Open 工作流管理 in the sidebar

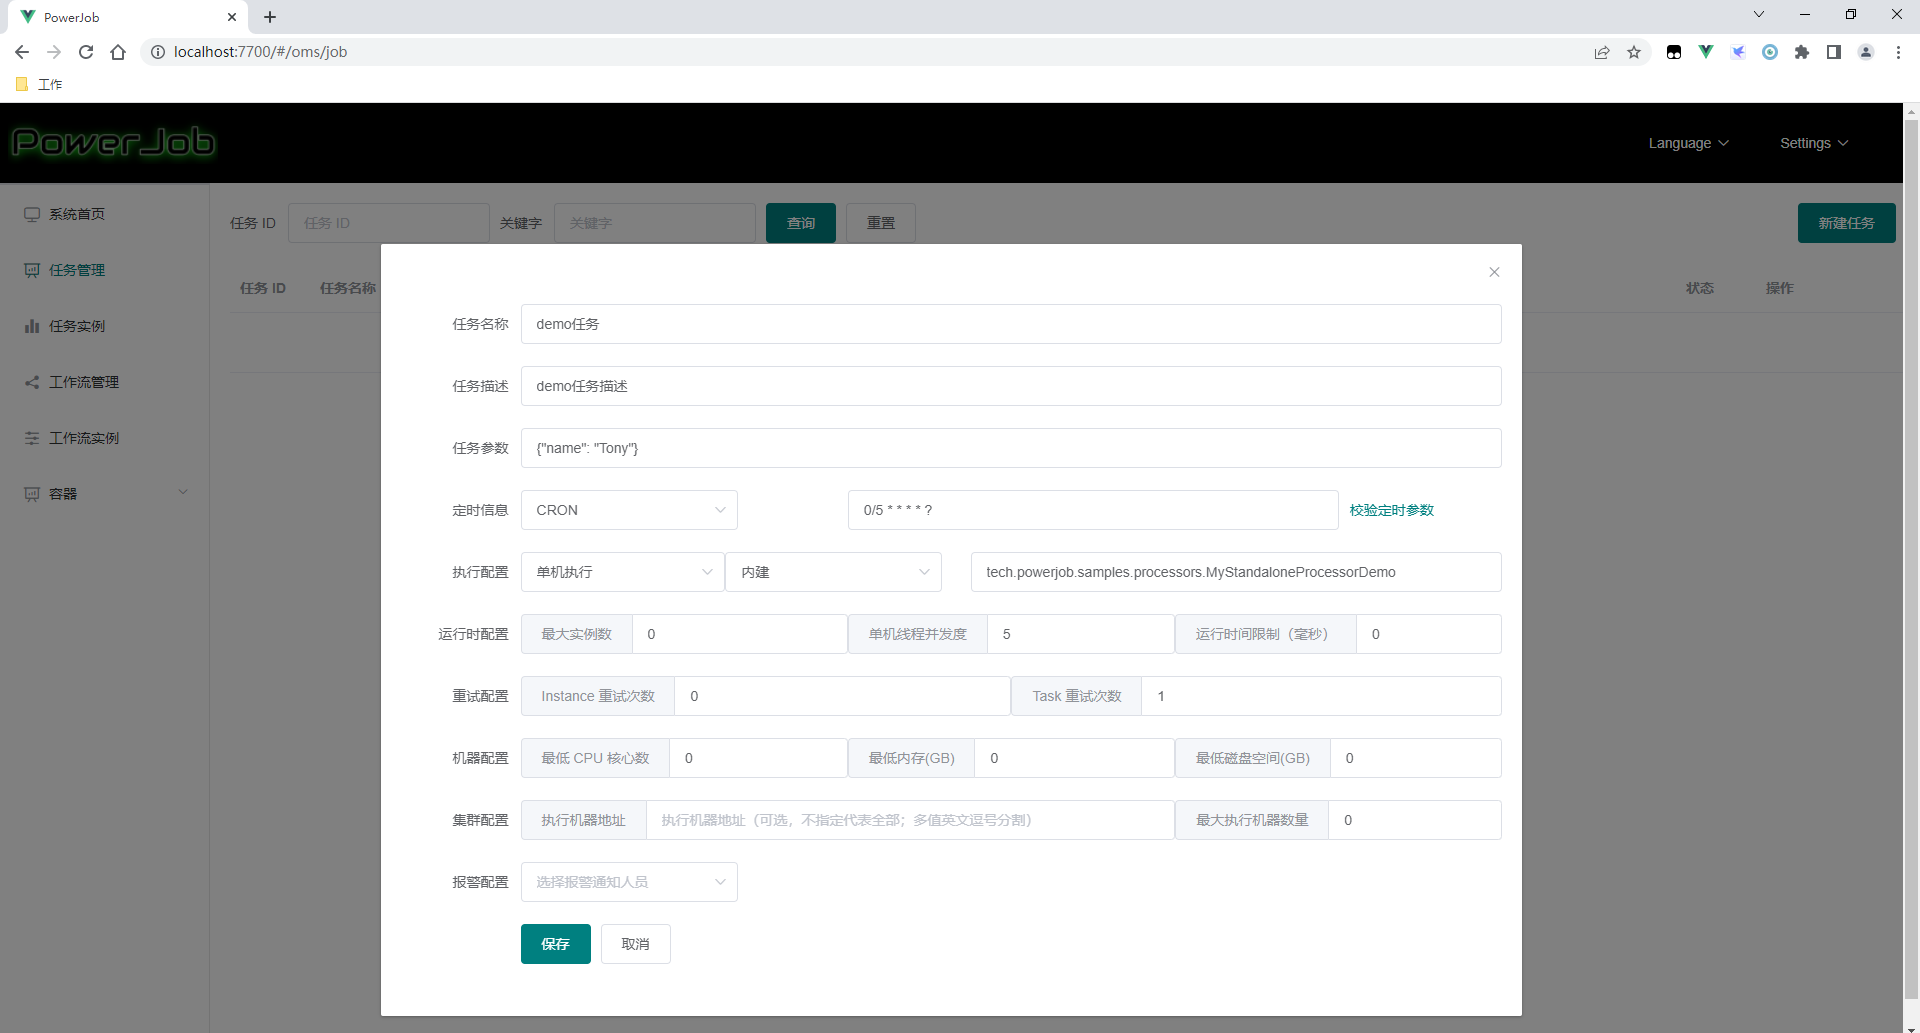(x=104, y=382)
